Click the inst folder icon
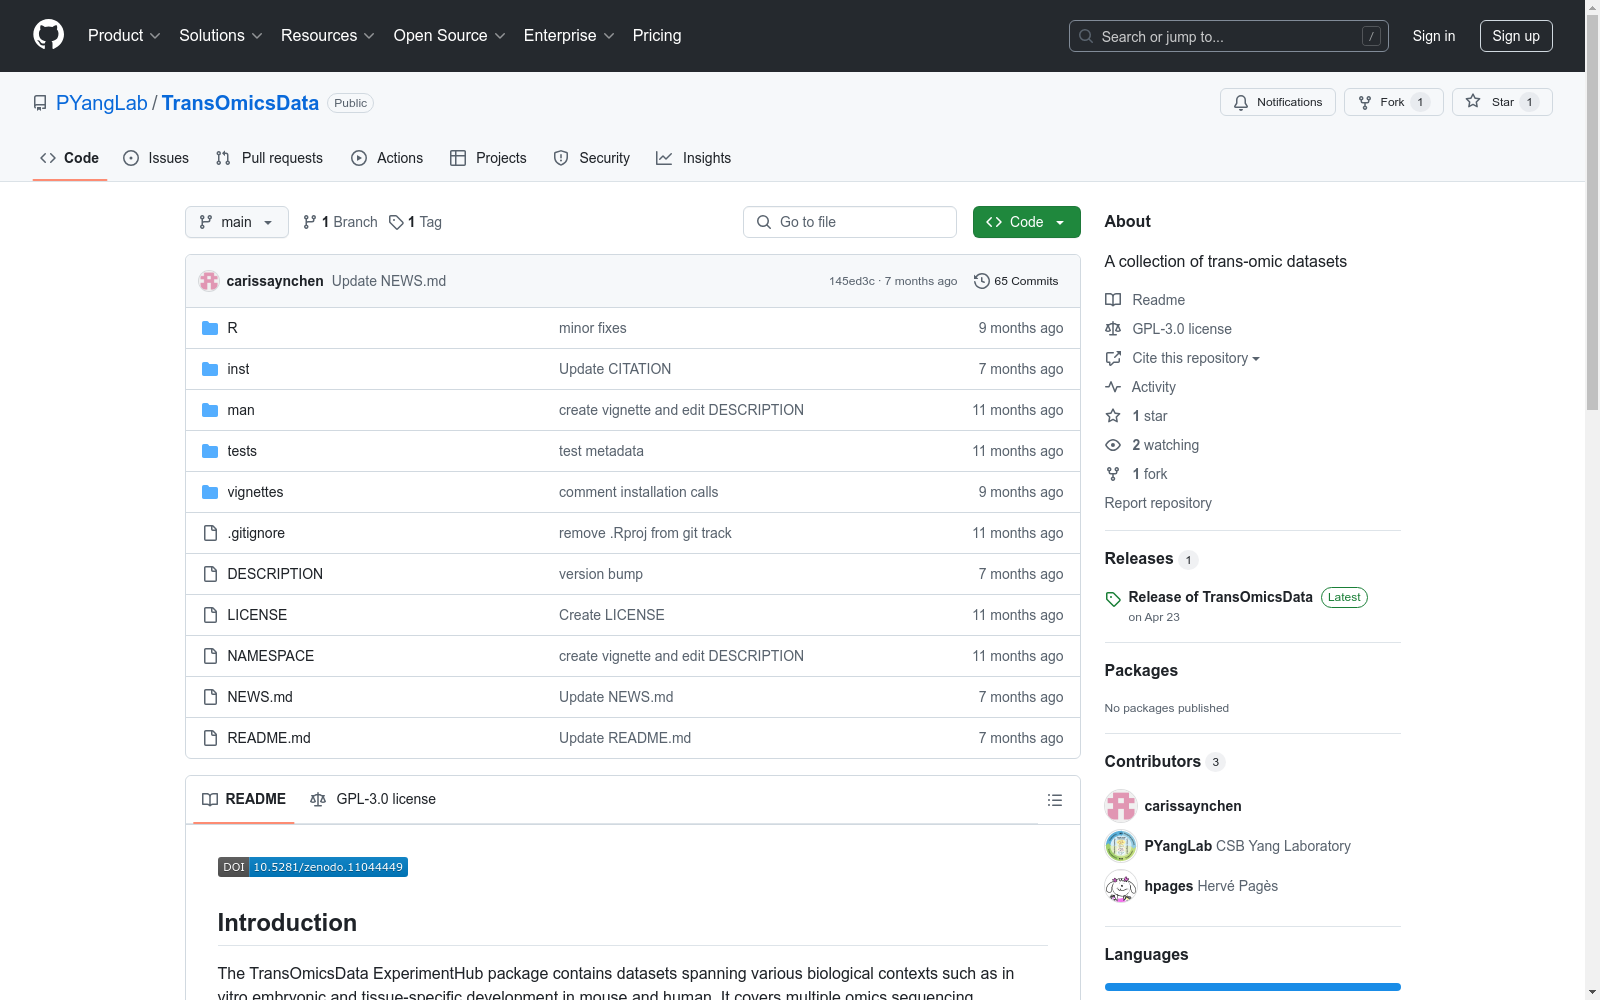Image resolution: width=1600 pixels, height=1000 pixels. click(210, 369)
